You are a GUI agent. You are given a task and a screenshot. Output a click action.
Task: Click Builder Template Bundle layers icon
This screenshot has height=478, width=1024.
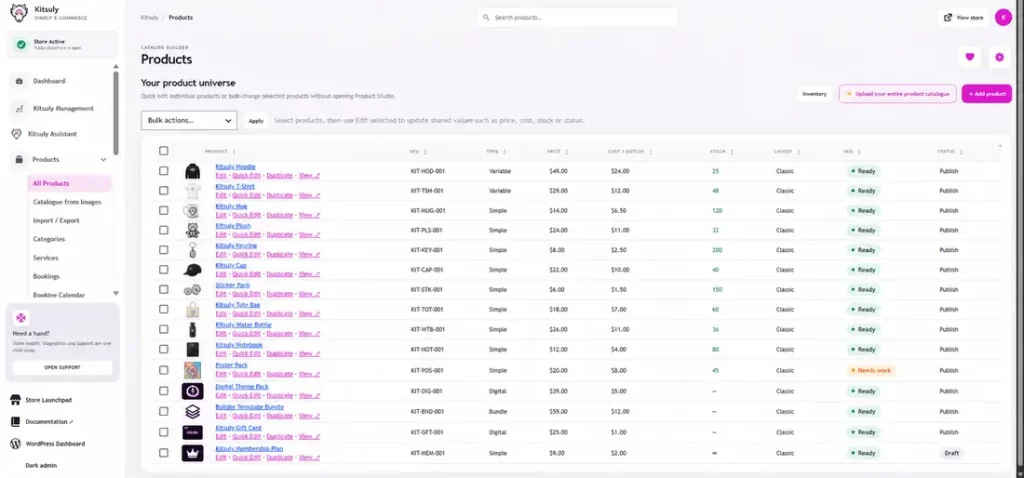coord(192,411)
